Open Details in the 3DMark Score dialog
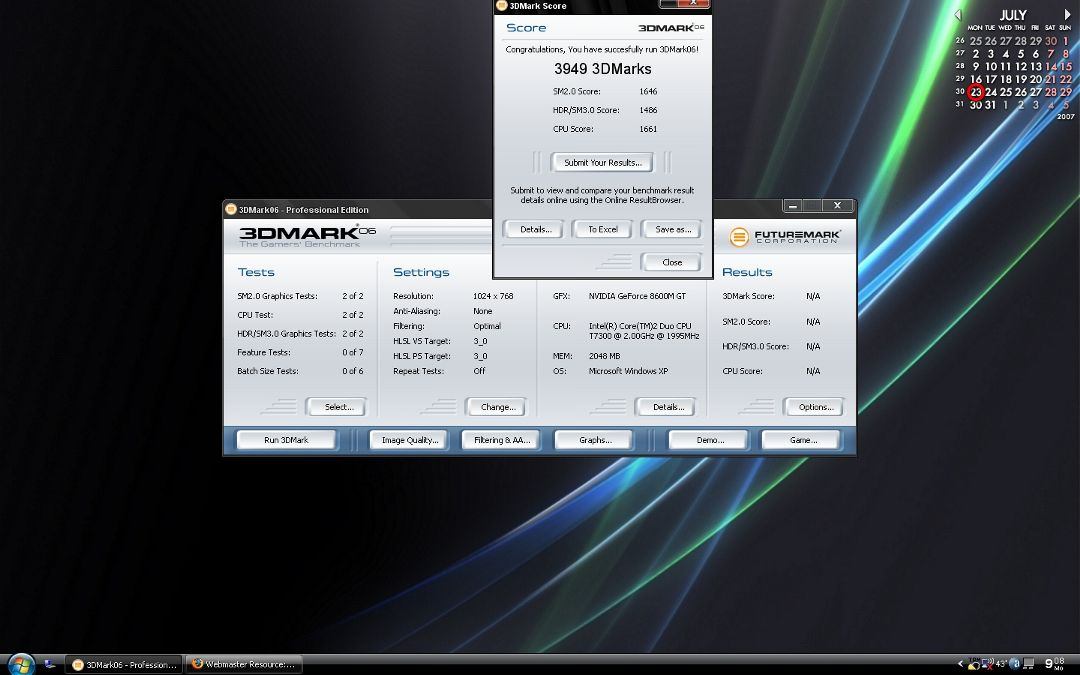Image resolution: width=1080 pixels, height=675 pixels. click(x=534, y=229)
